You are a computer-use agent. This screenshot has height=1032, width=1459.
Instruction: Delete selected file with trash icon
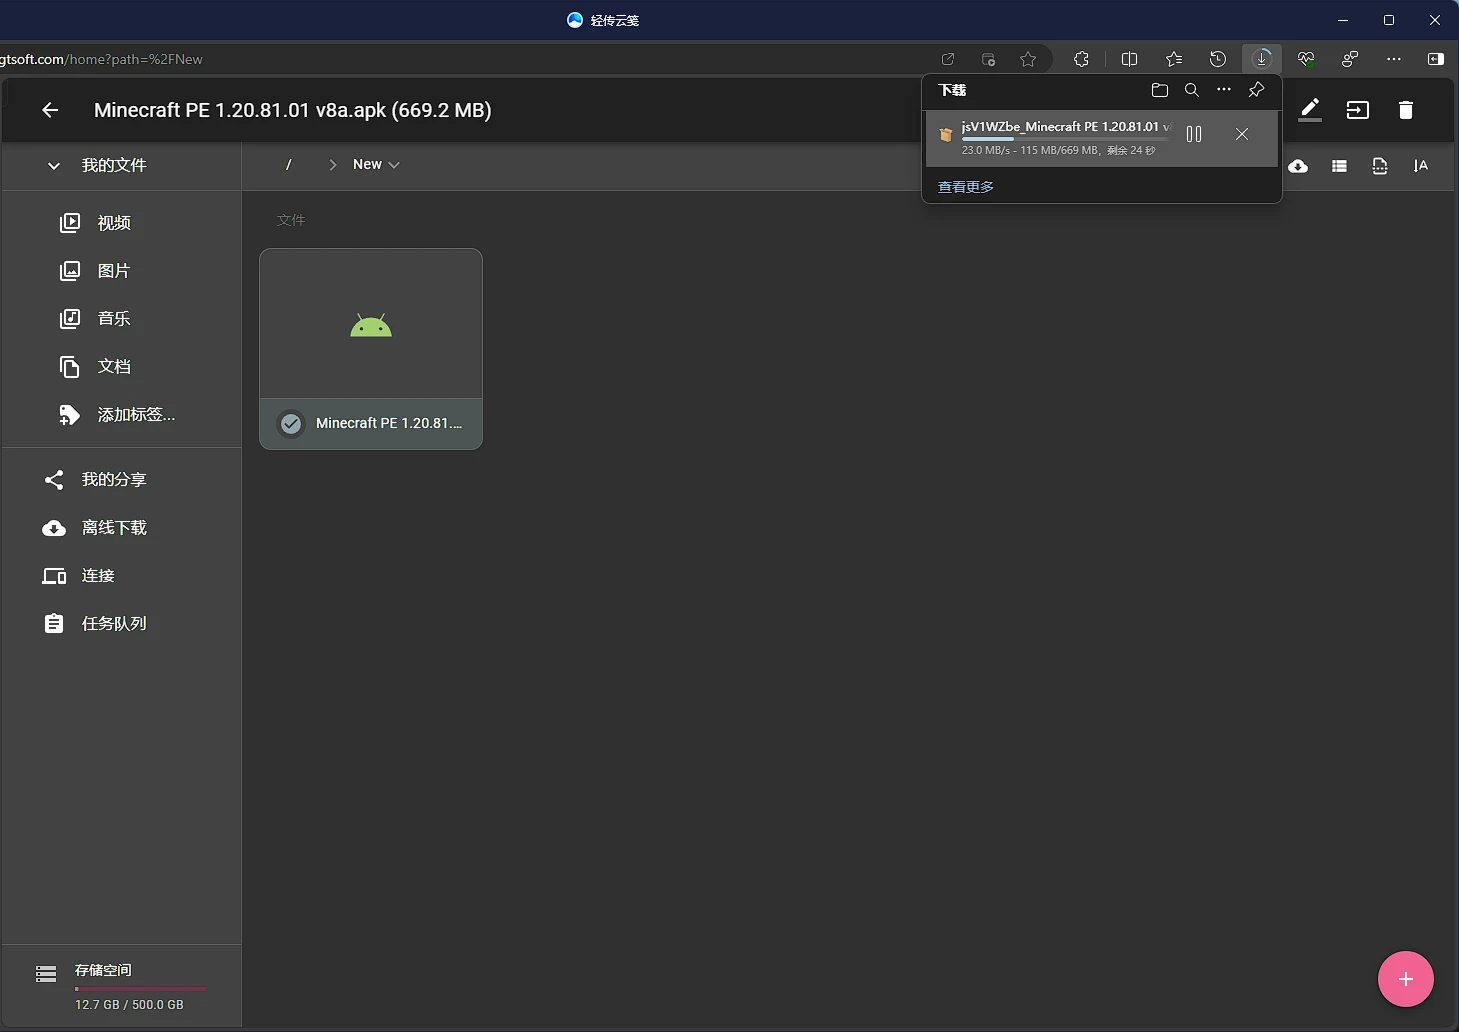pyautogui.click(x=1406, y=110)
